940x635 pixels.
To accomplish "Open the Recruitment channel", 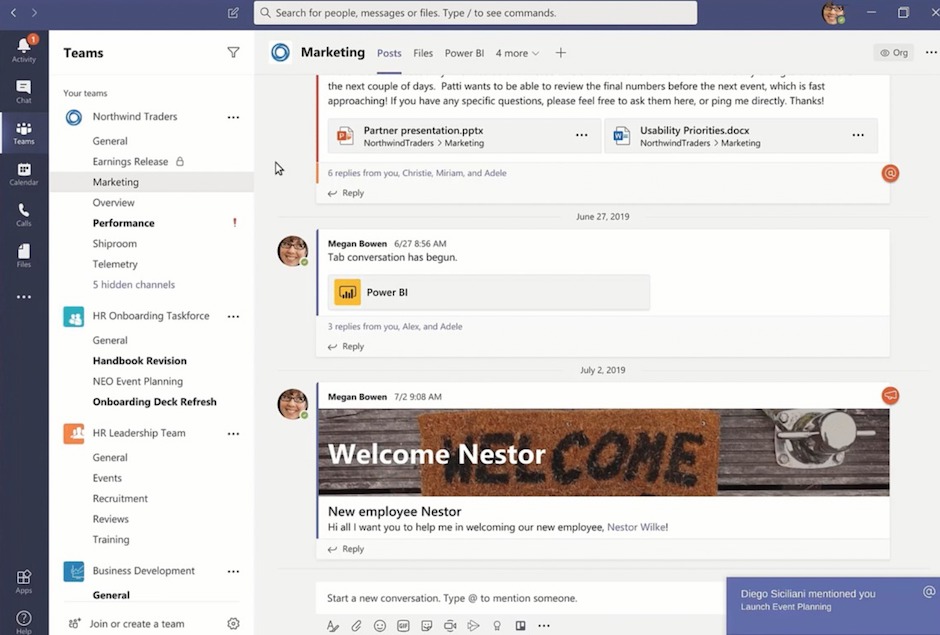I will pyautogui.click(x=120, y=498).
